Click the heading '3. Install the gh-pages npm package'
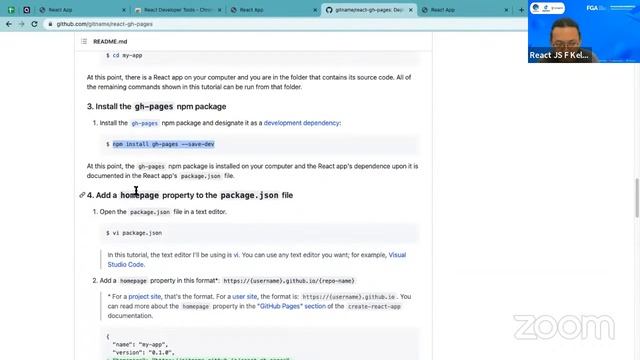This screenshot has height=360, width=640. click(x=156, y=107)
